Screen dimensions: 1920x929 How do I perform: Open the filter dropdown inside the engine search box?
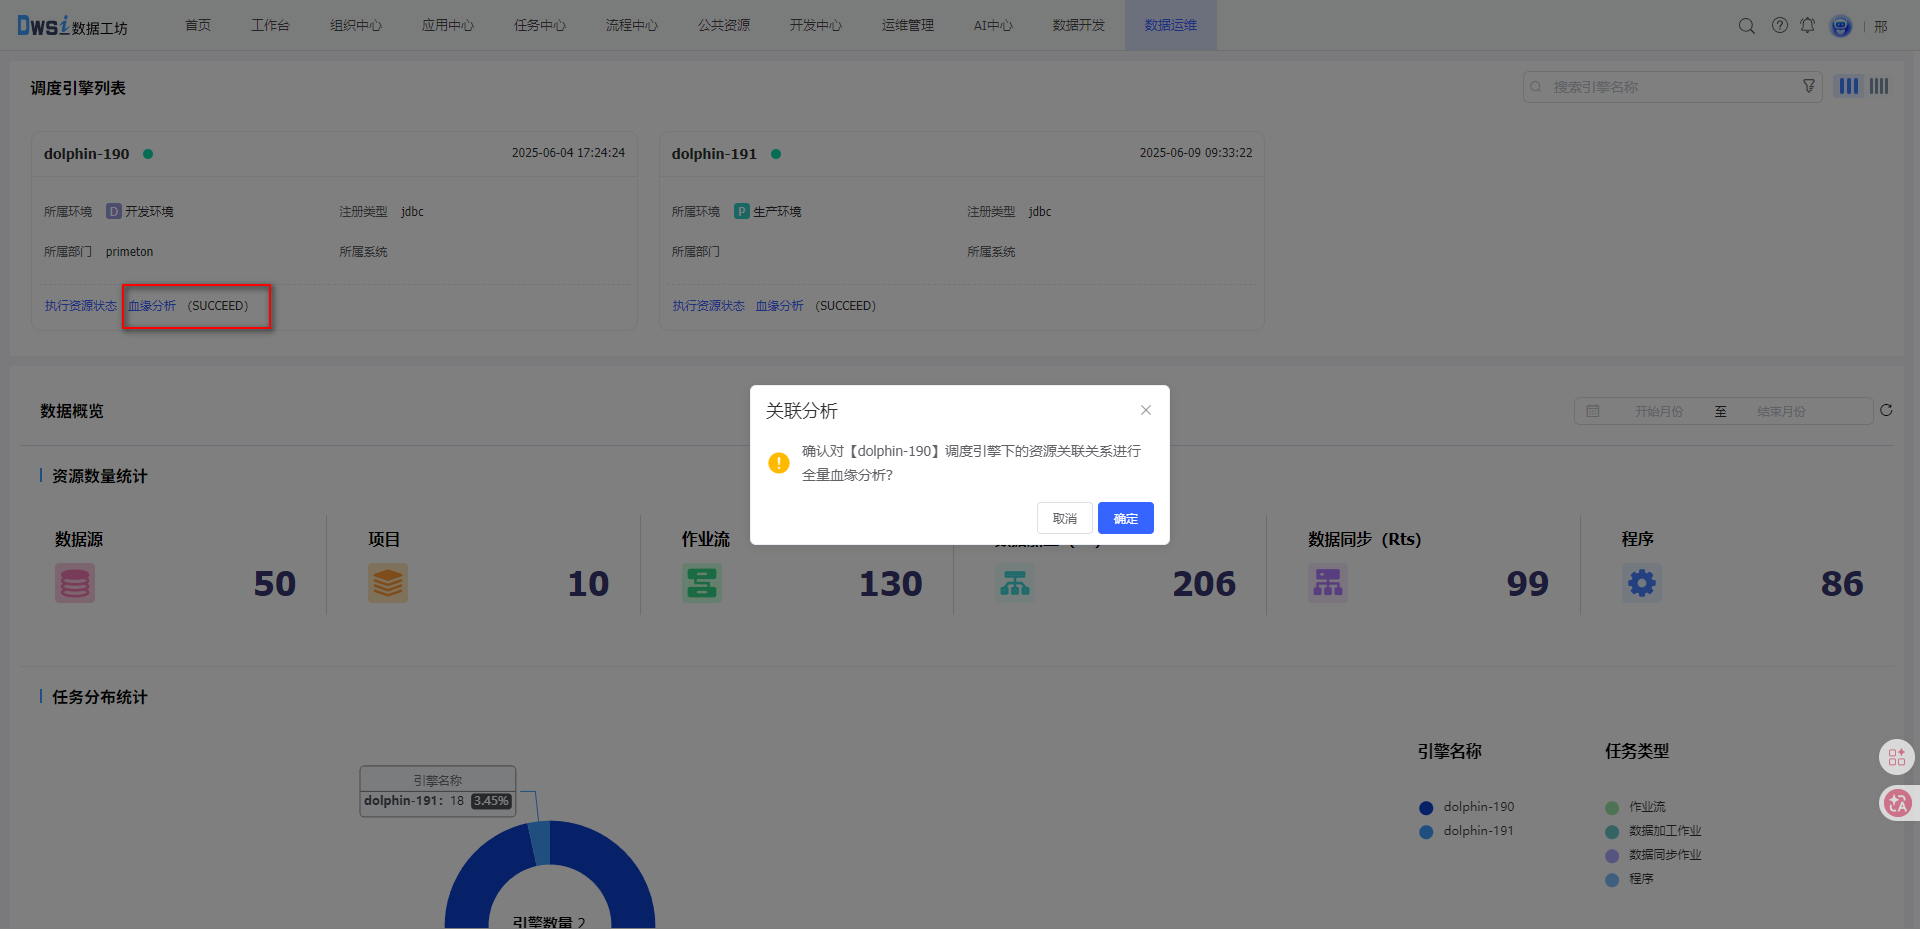(x=1808, y=87)
